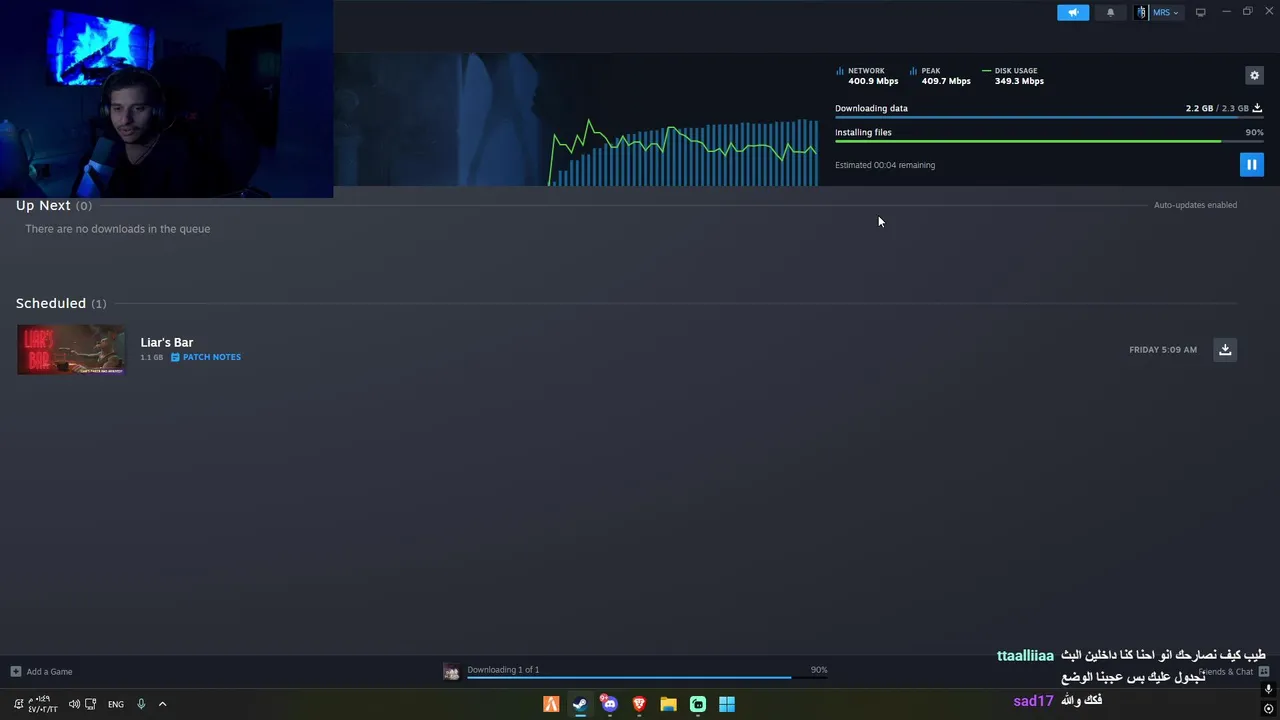Click the 90% Installing files percentage
This screenshot has height=720, width=1280.
[1254, 132]
